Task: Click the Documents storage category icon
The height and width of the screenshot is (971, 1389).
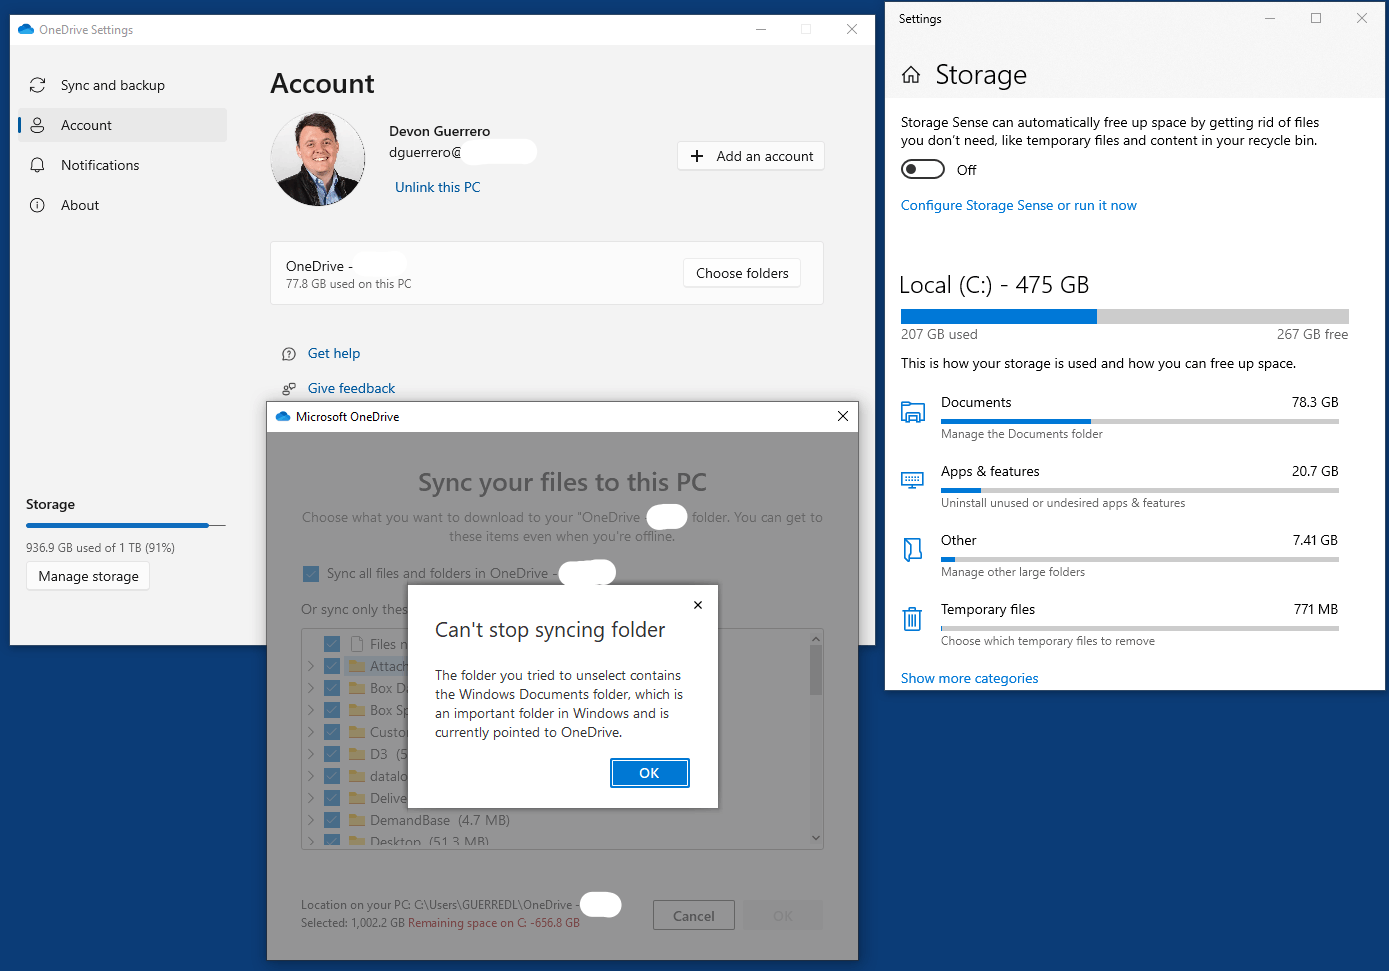Action: pos(913,412)
